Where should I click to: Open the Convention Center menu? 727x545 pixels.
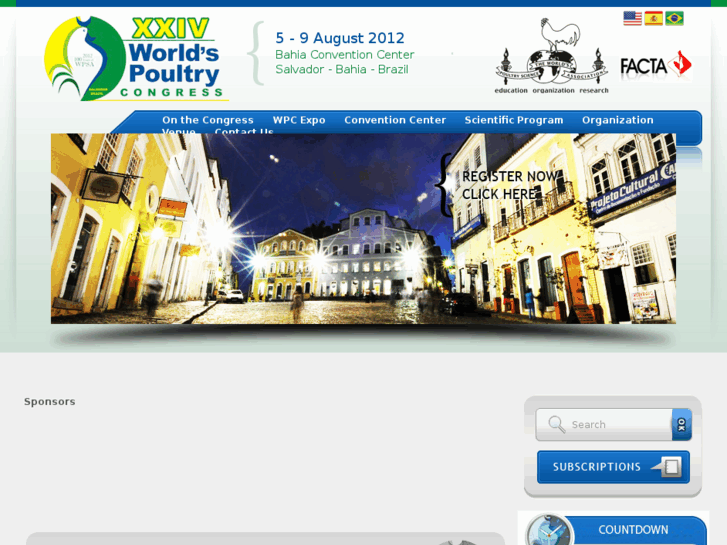click(395, 120)
